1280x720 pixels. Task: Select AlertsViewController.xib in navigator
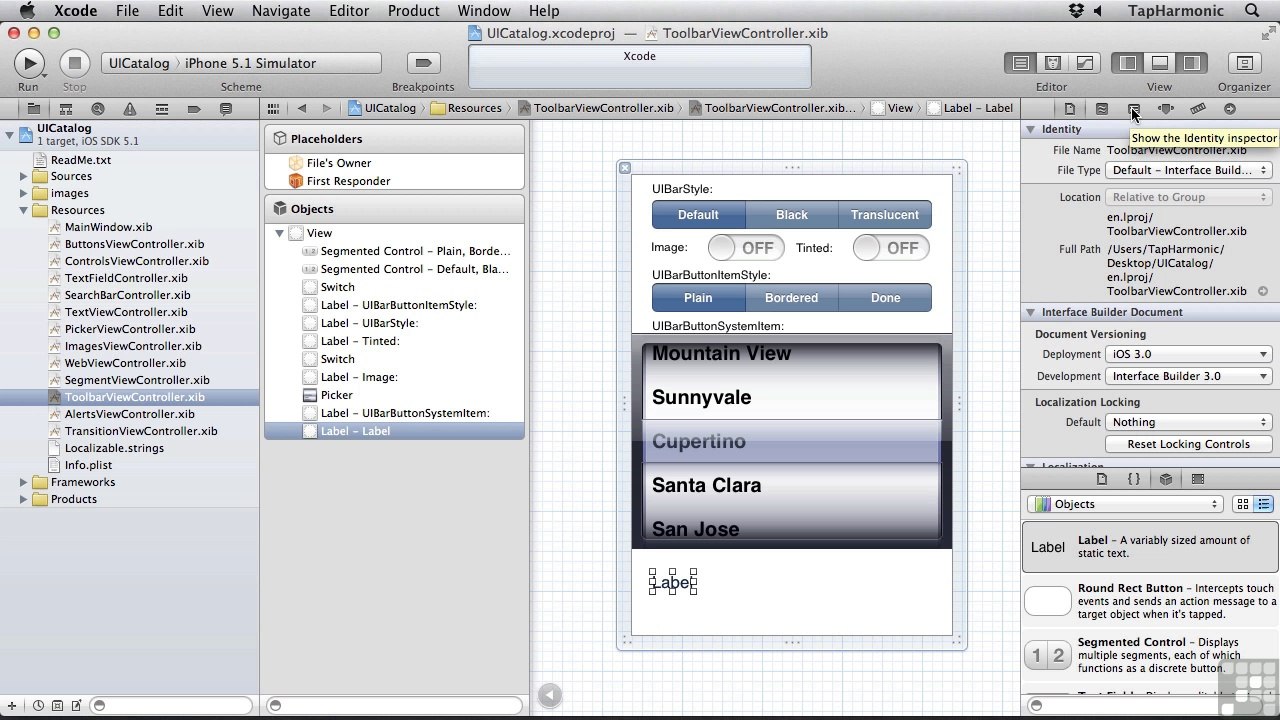point(130,414)
